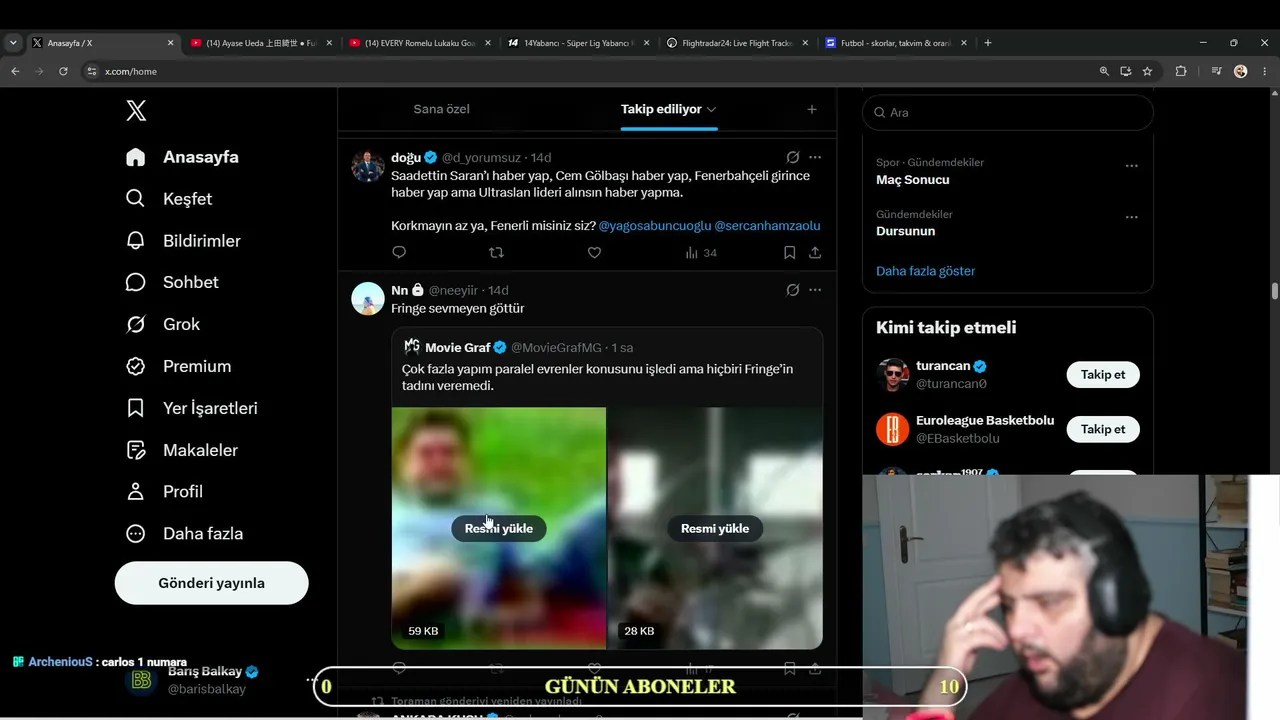This screenshot has width=1280, height=720.
Task: Open the browser tab search dropdown
Action: pos(13,43)
